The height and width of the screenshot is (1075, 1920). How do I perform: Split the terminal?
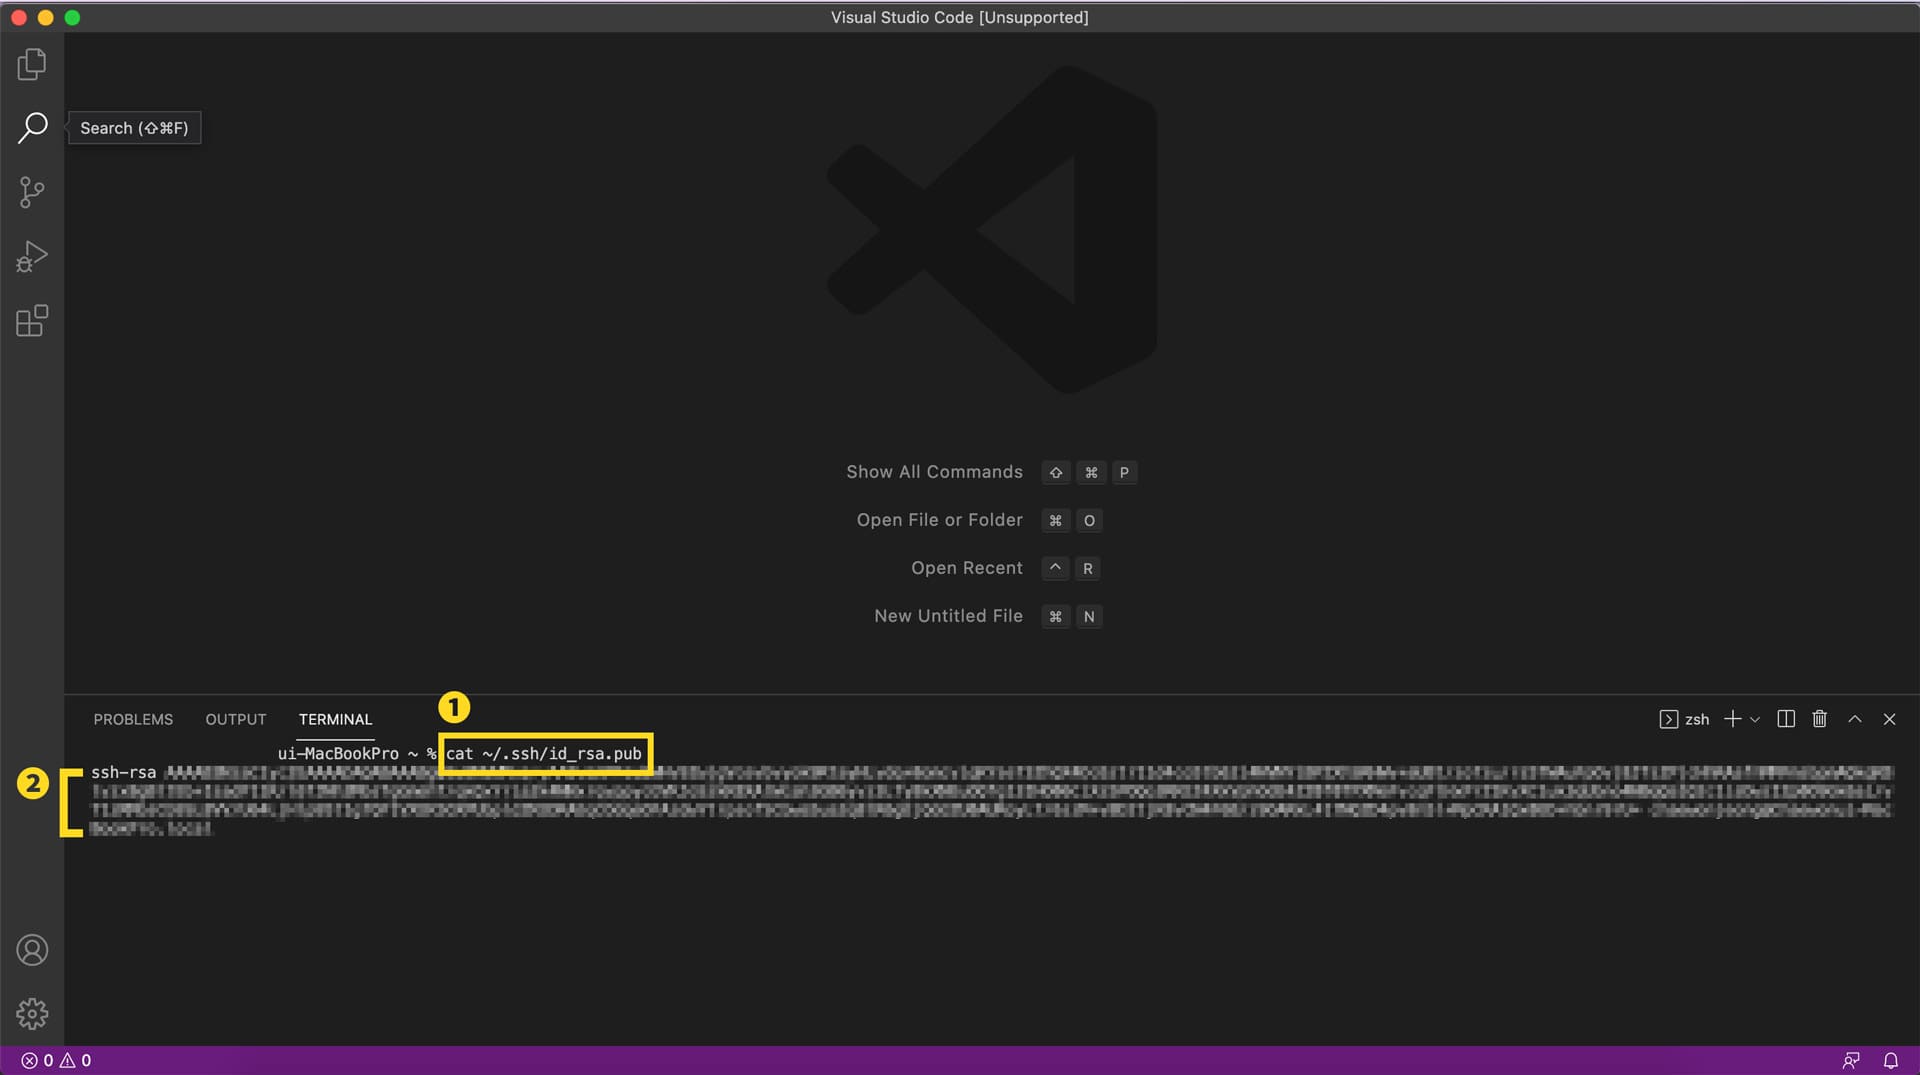(1786, 719)
